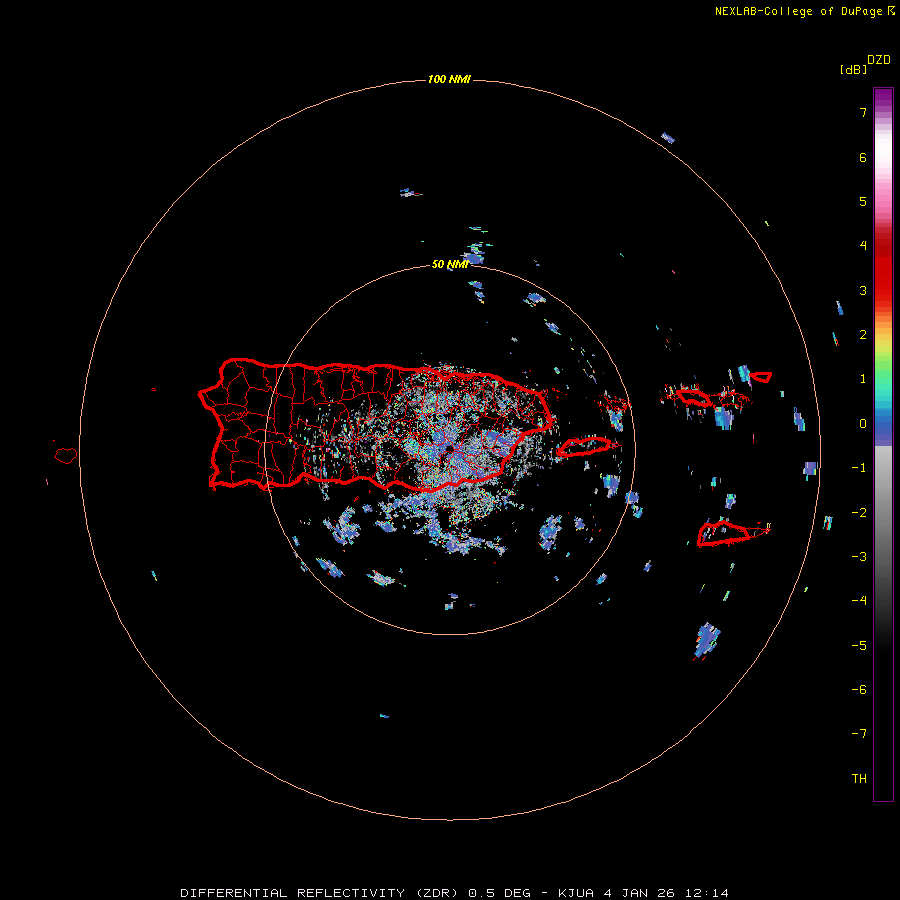Click the DZD product label above color scale
The height and width of the screenshot is (900, 900).
(879, 60)
